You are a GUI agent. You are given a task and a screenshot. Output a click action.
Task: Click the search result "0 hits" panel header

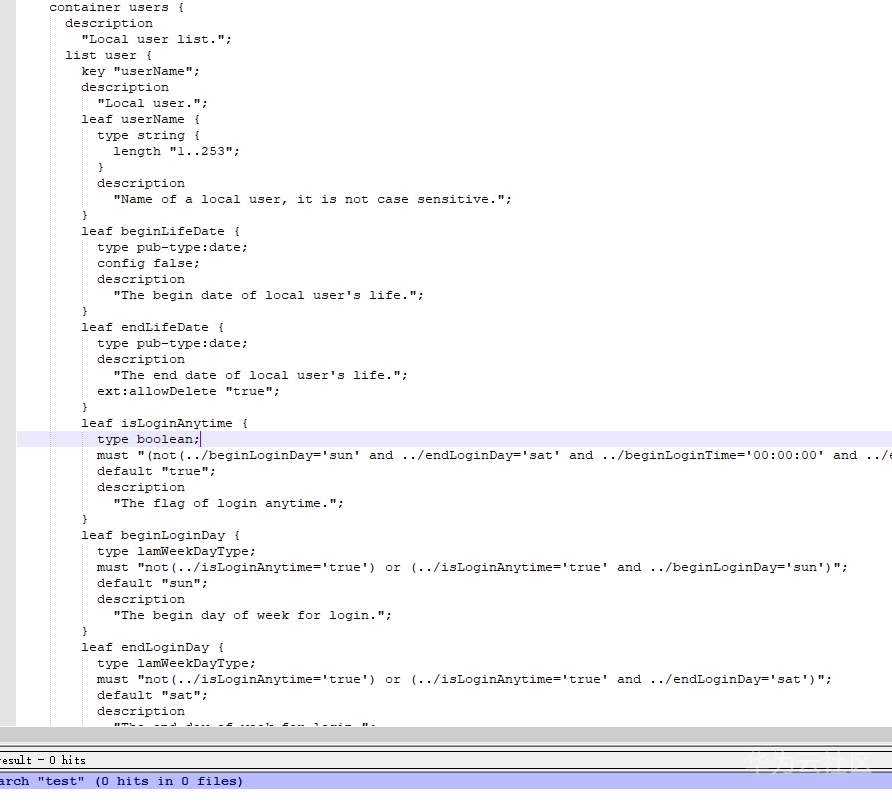[x=446, y=760]
